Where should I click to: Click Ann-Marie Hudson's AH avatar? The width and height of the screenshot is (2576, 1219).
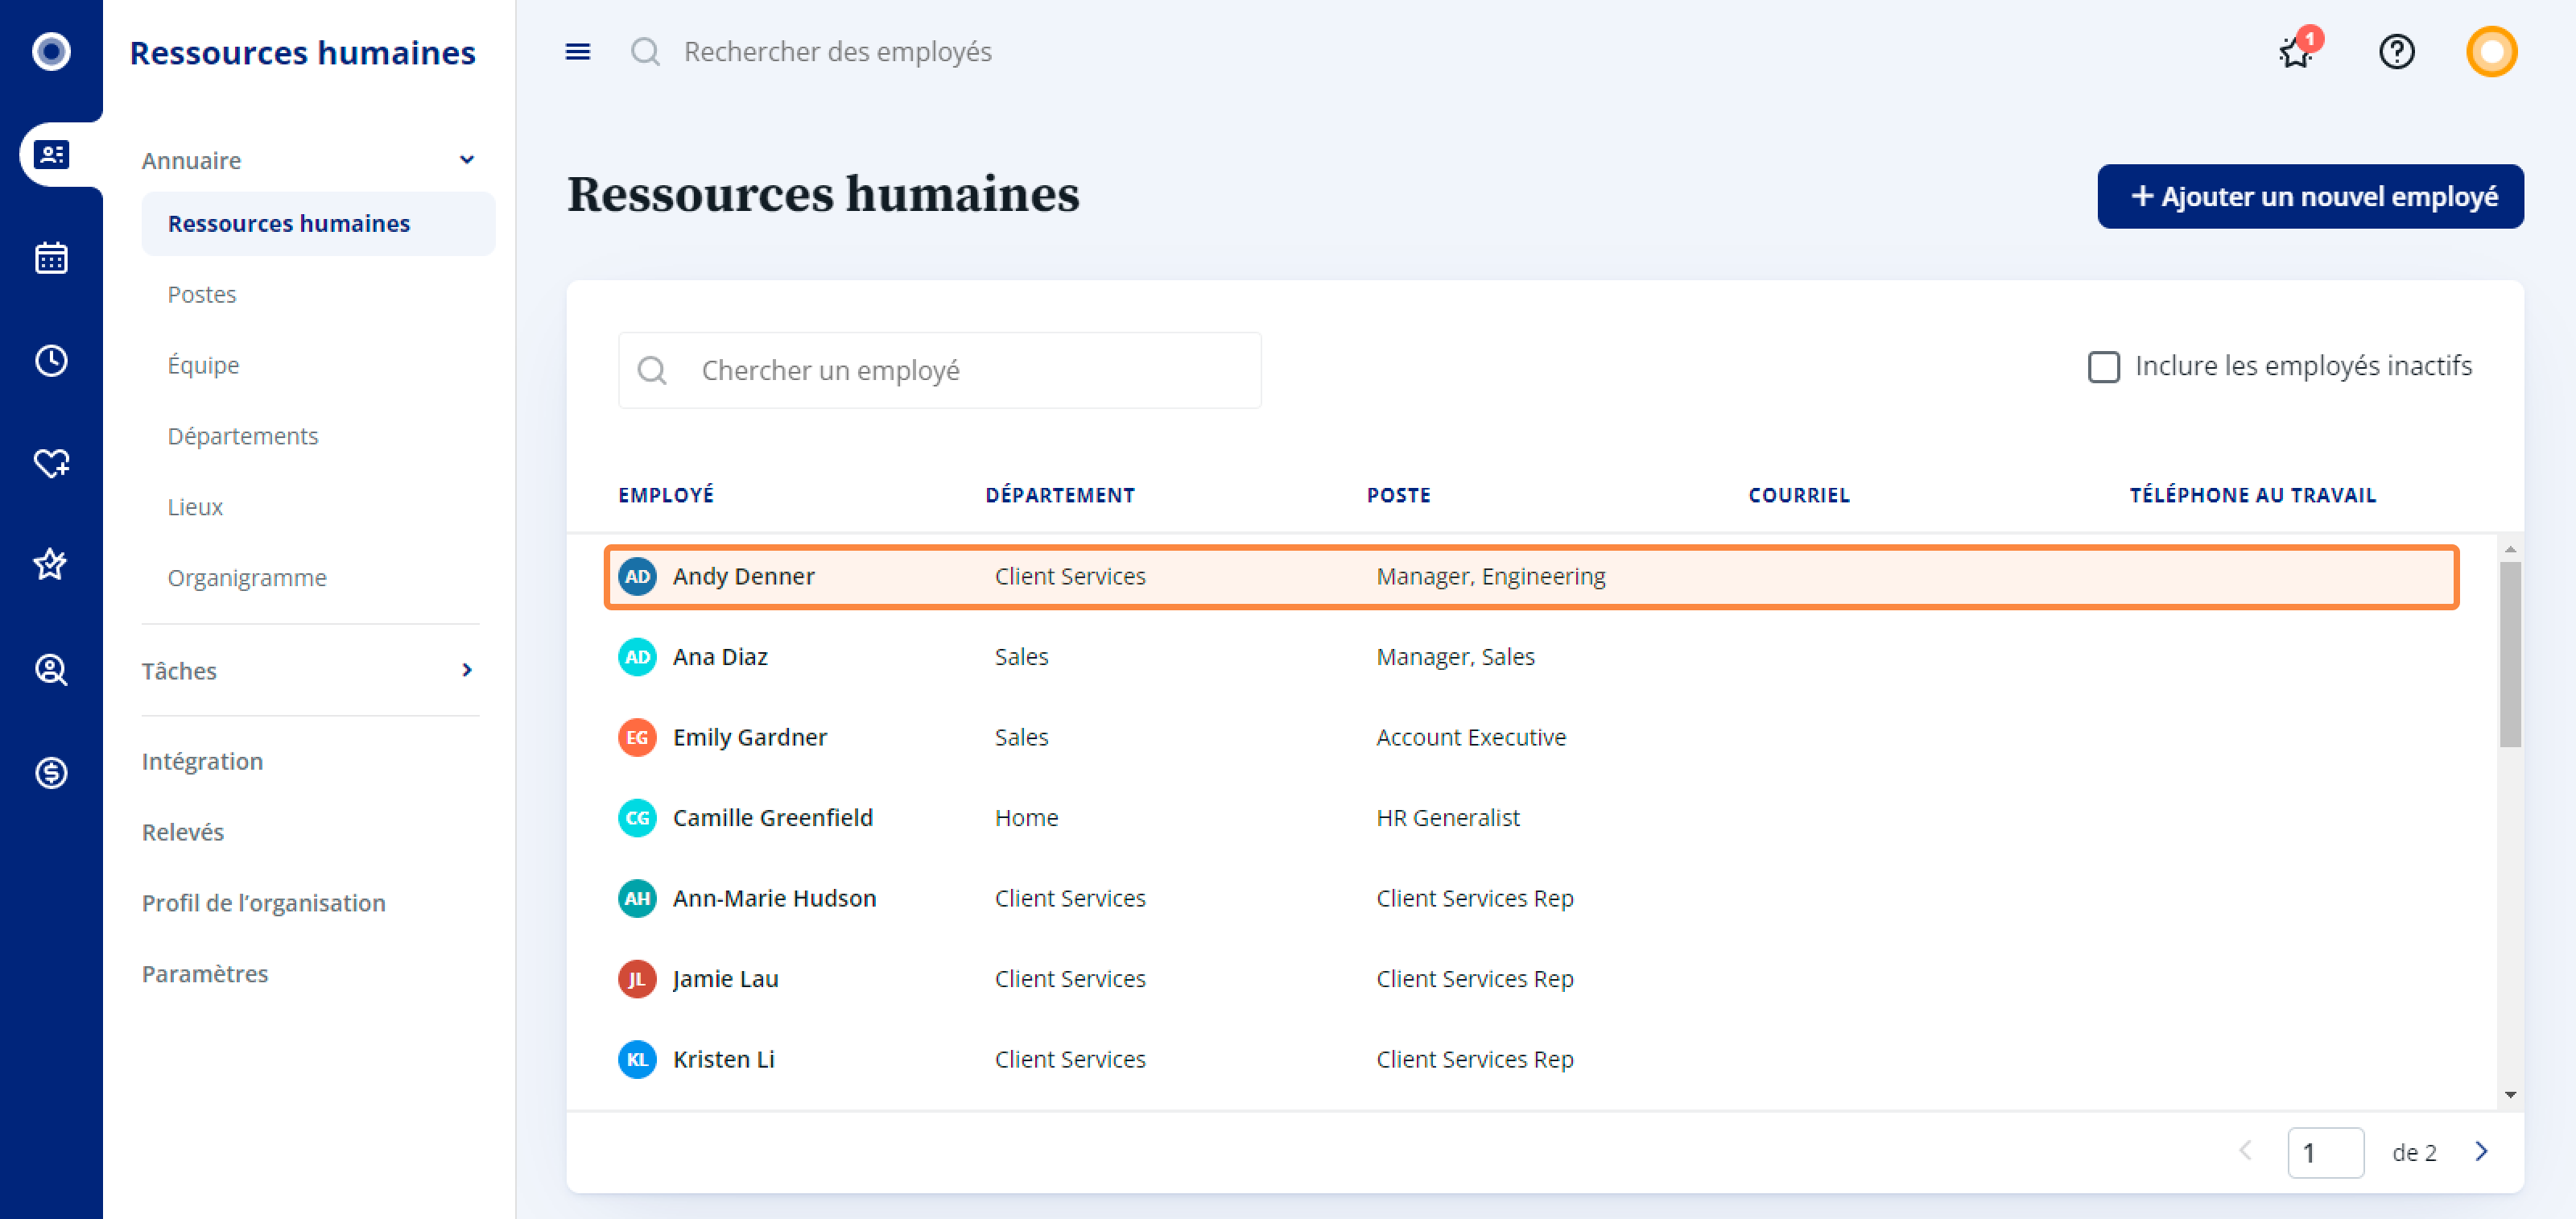(637, 899)
